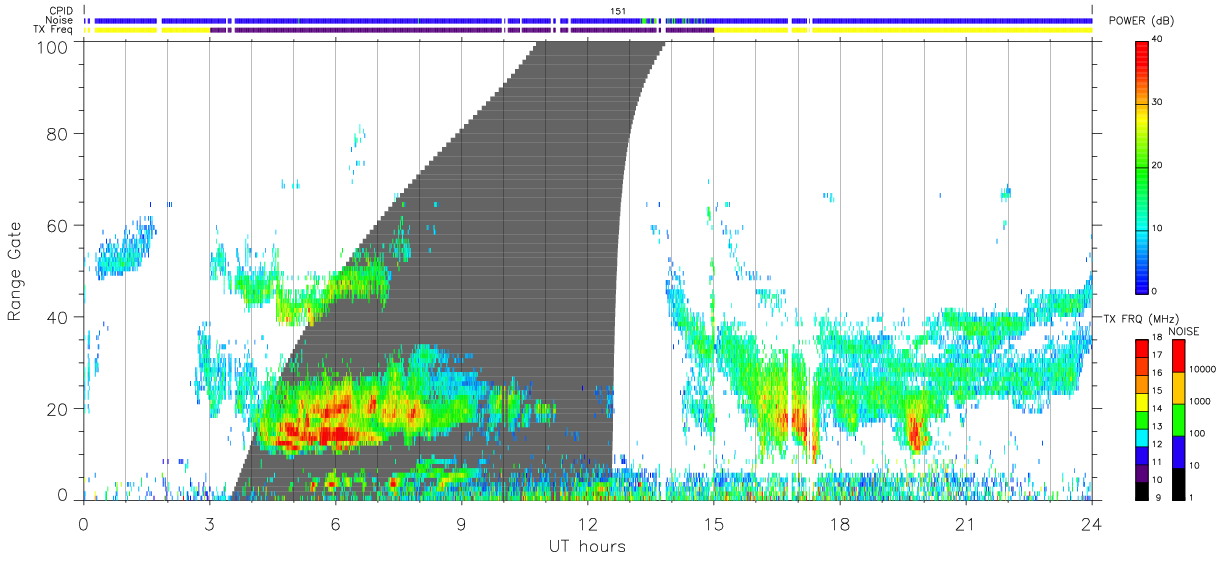Pick the orange swatch of the NOISE legend
Image resolution: width=1228 pixels, height=567 pixels.
pyautogui.click(x=1178, y=388)
